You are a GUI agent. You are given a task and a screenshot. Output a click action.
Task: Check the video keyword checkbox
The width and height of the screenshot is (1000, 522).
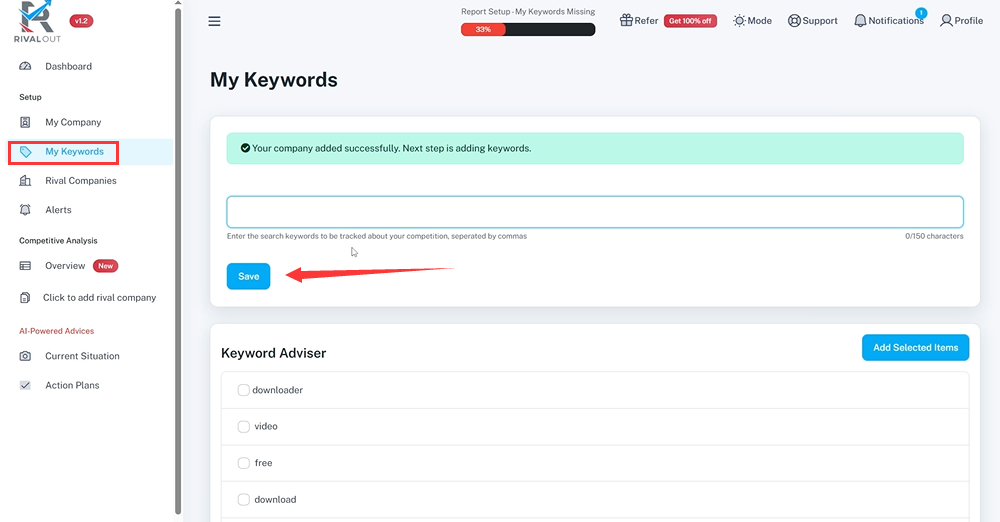pyautogui.click(x=244, y=426)
